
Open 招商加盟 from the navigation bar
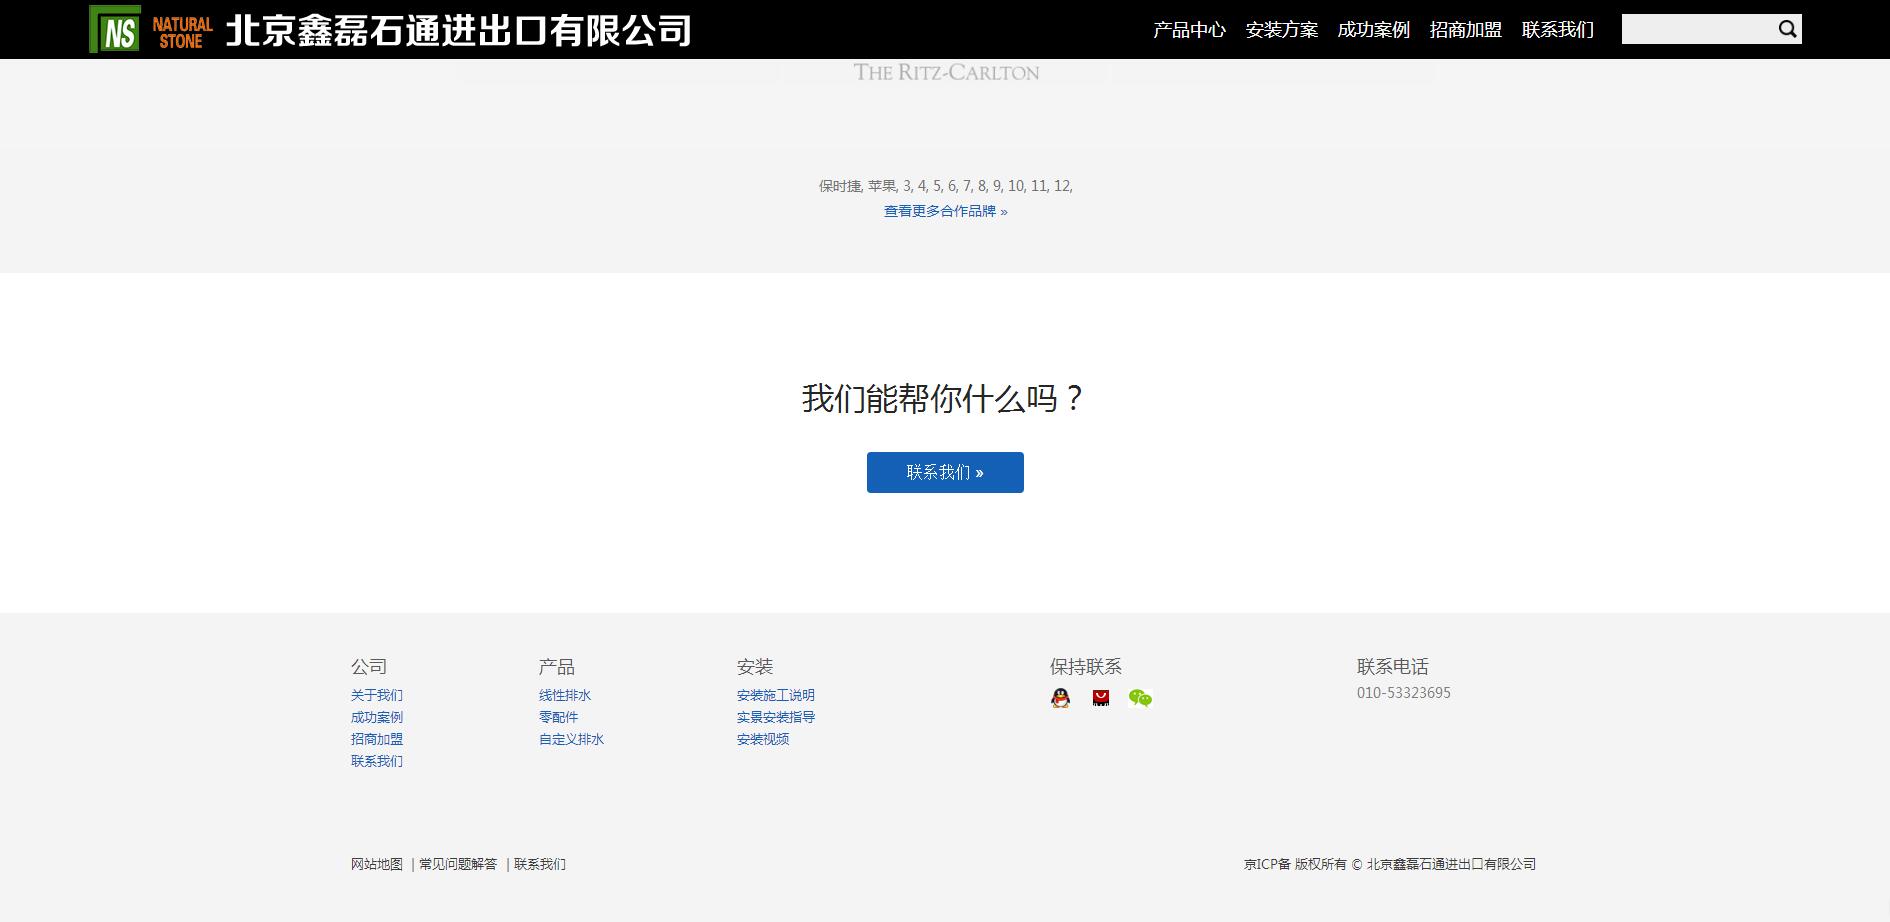pyautogui.click(x=1464, y=30)
